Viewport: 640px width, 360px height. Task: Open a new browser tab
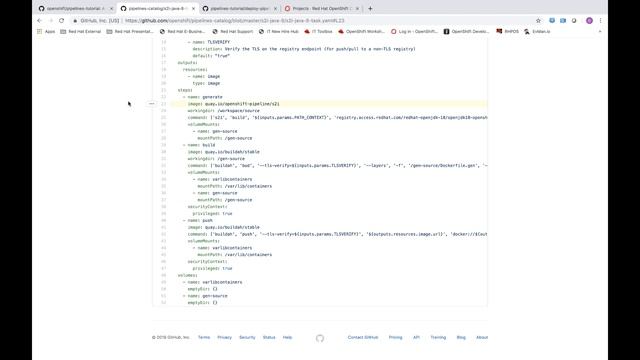(370, 8)
